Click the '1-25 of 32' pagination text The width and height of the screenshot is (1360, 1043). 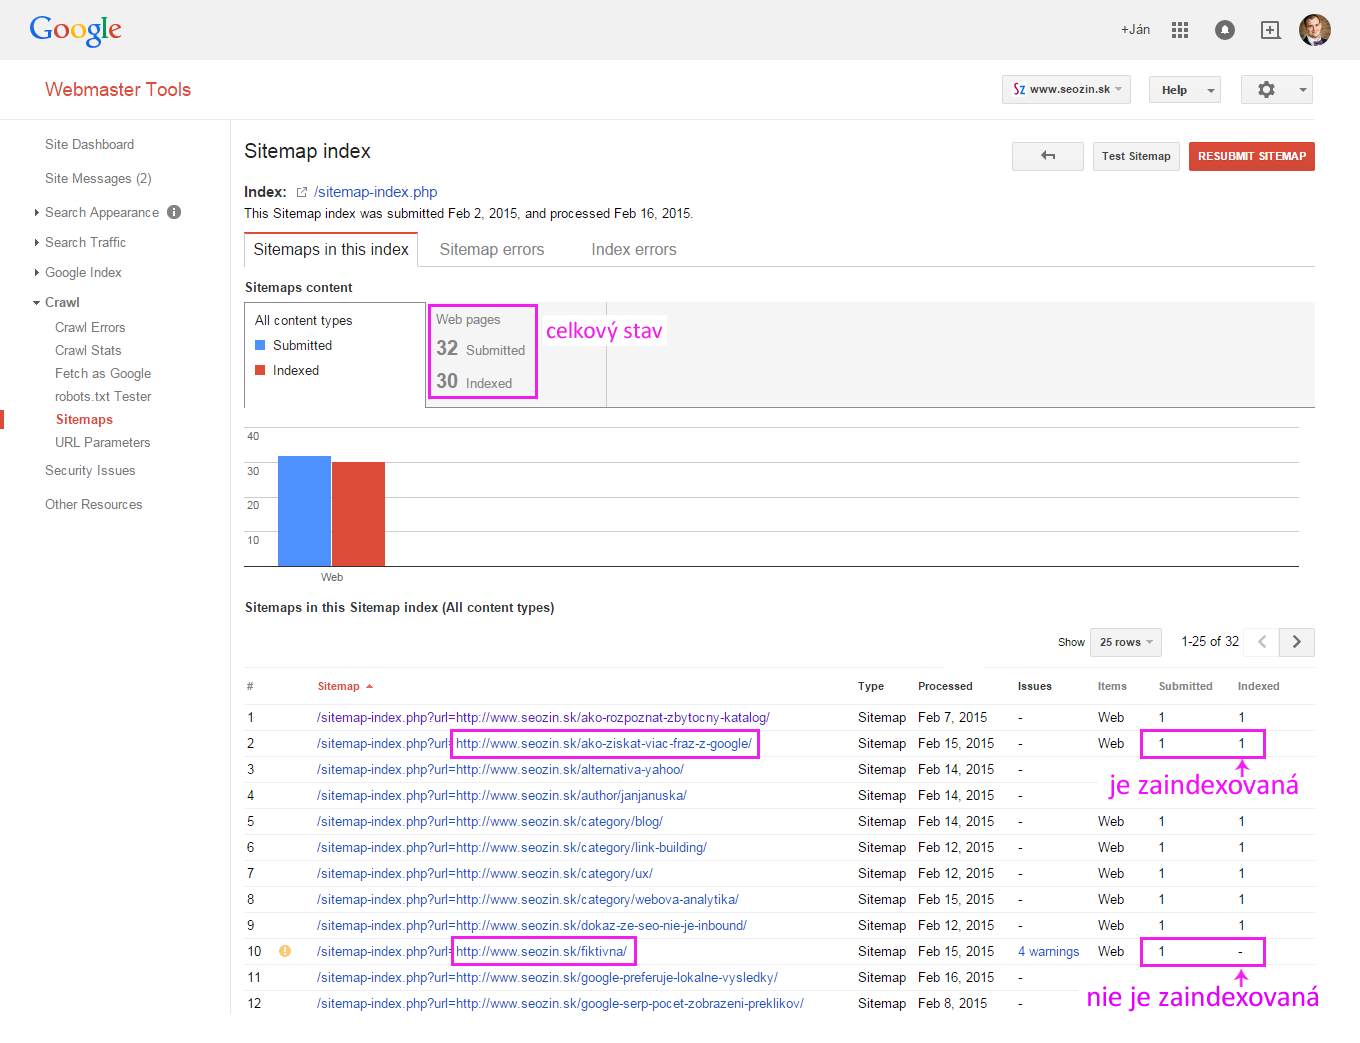1210,642
